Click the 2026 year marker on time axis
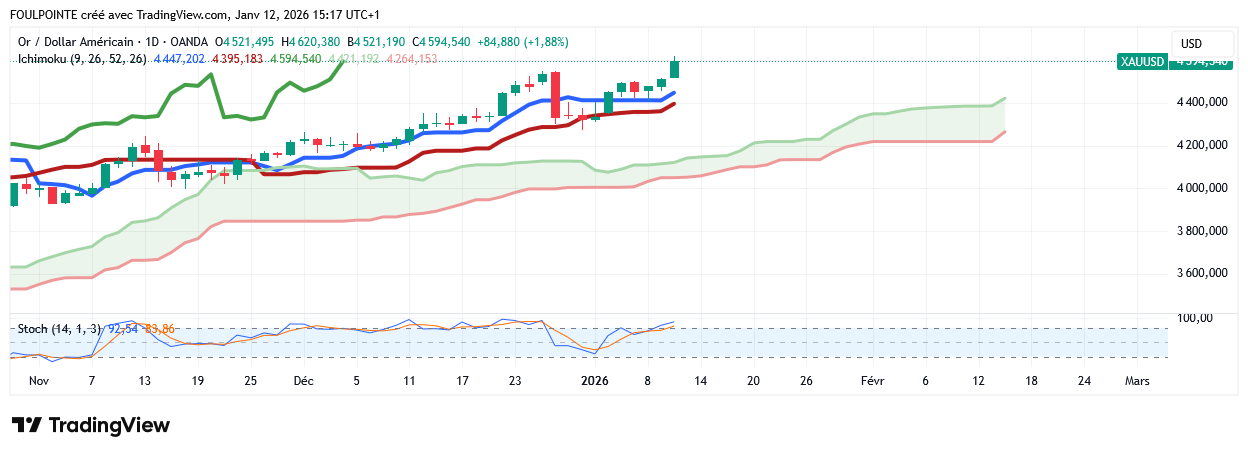The height and width of the screenshot is (455, 1248). pyautogui.click(x=595, y=381)
